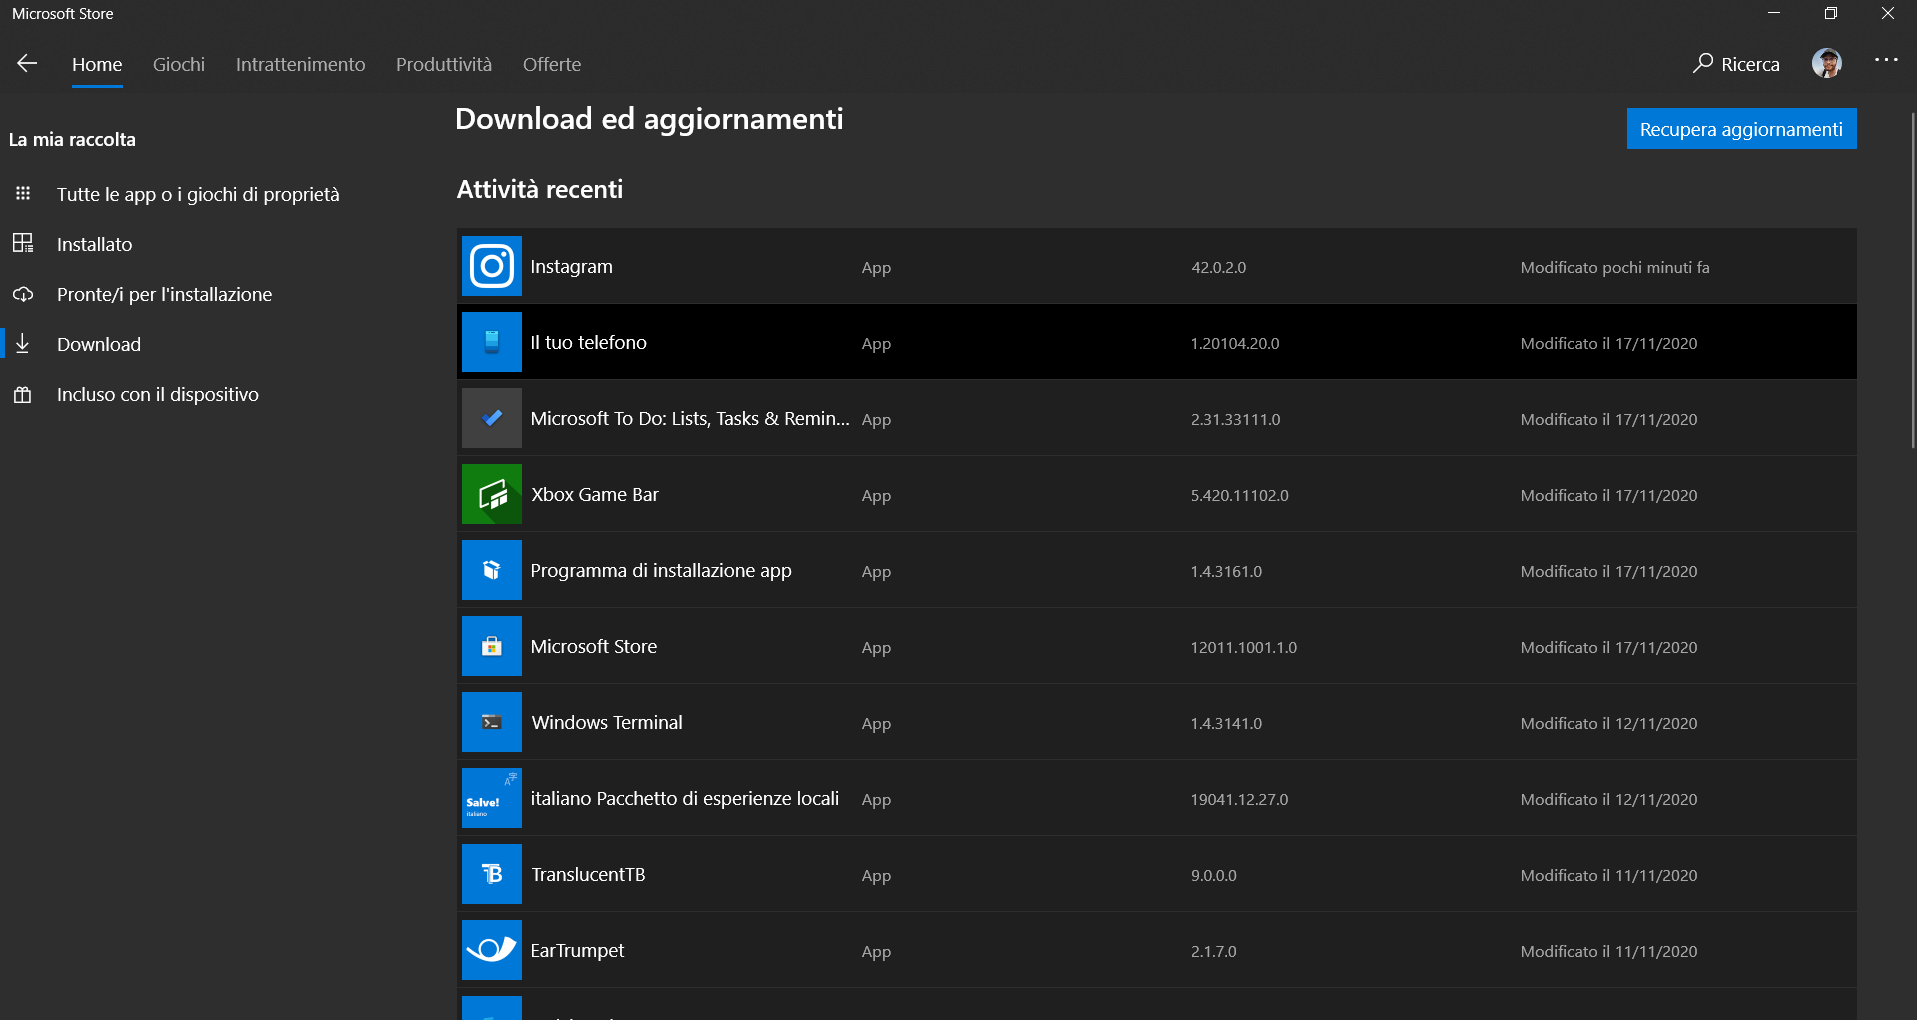Click version 5.420.11102.0
The height and width of the screenshot is (1020, 1917).
point(1239,495)
